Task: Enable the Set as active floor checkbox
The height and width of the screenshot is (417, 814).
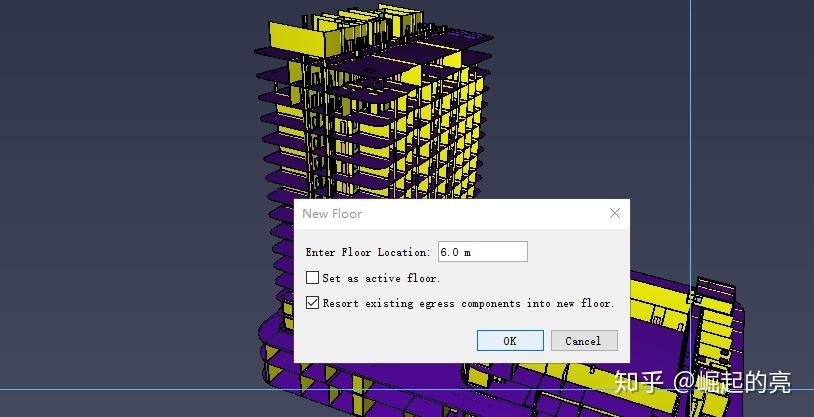Action: pyautogui.click(x=312, y=278)
